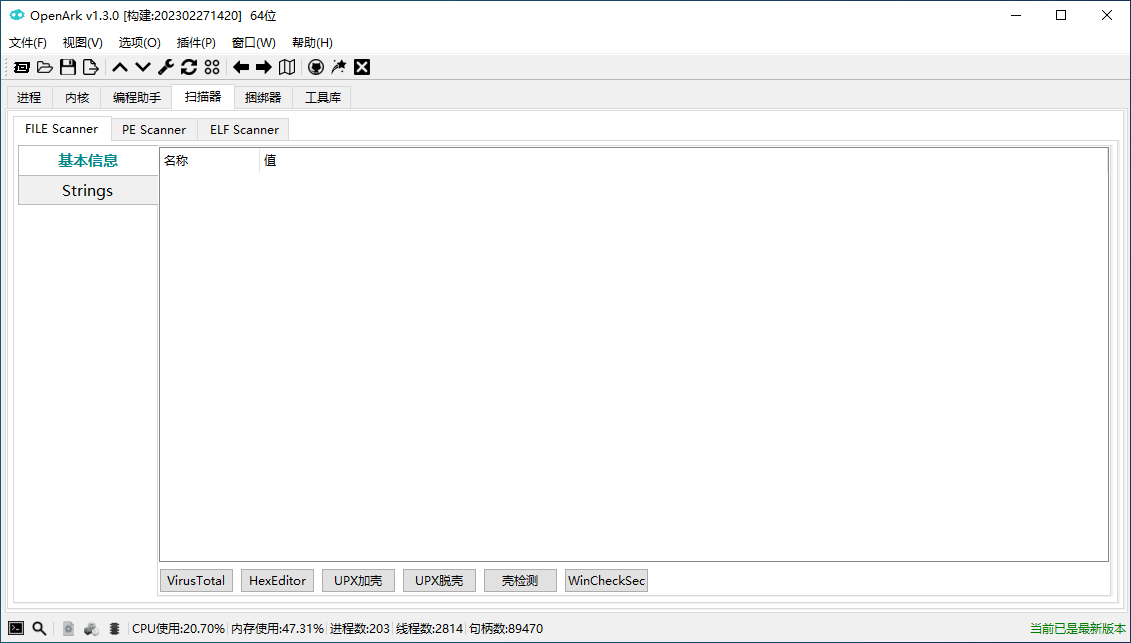1131x643 pixels.
Task: Click the floppy disk save icon
Action: [68, 67]
